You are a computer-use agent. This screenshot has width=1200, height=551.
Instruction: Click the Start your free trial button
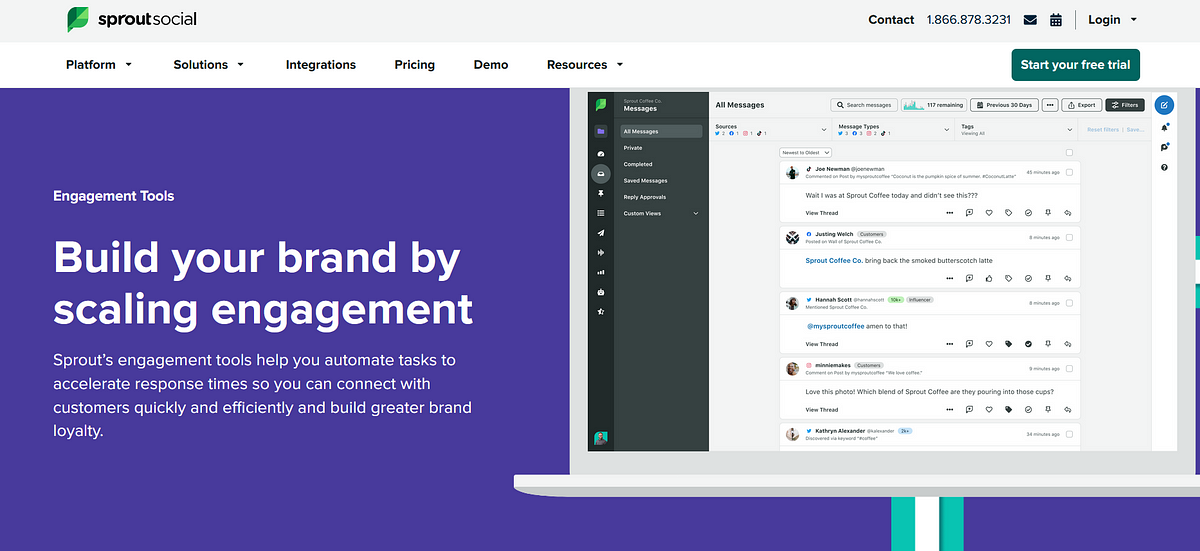1075,65
